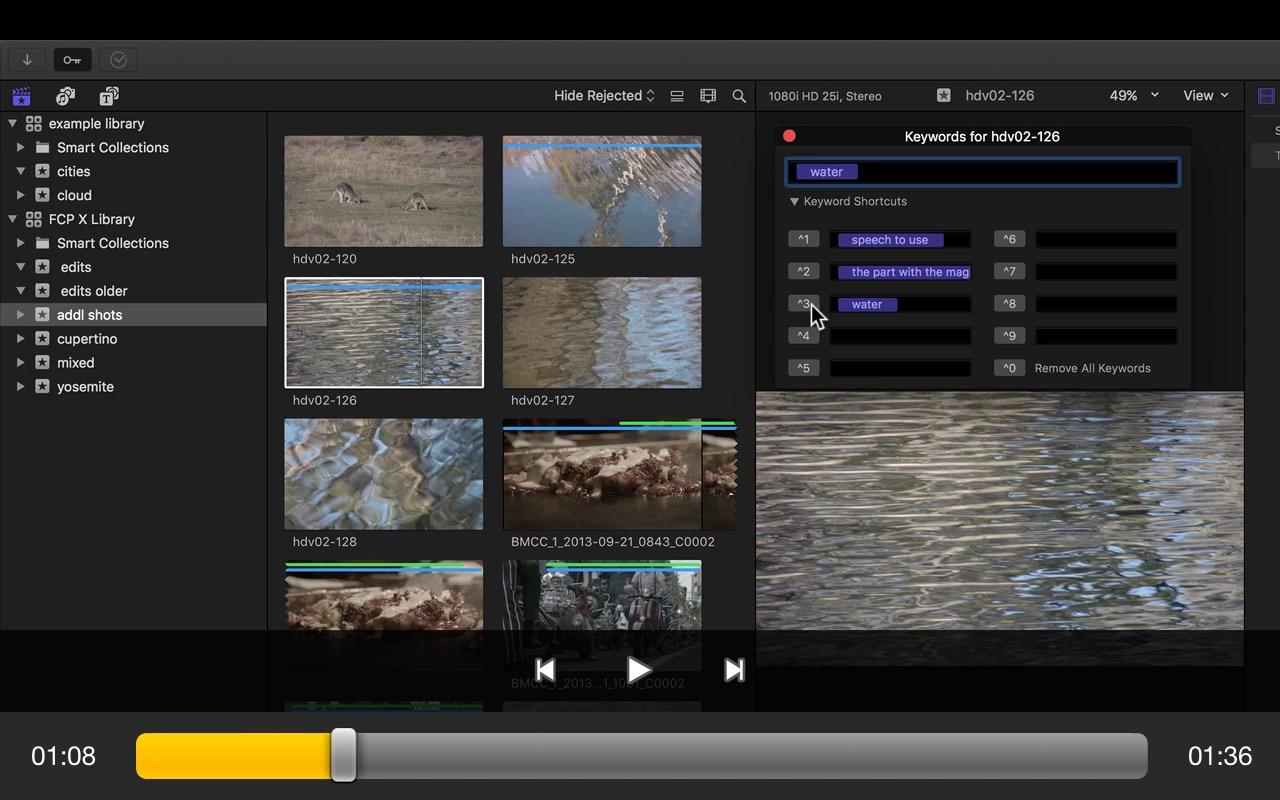Screen dimensions: 1280x800
Task: Click the import media arrow icon
Action: click(27, 60)
